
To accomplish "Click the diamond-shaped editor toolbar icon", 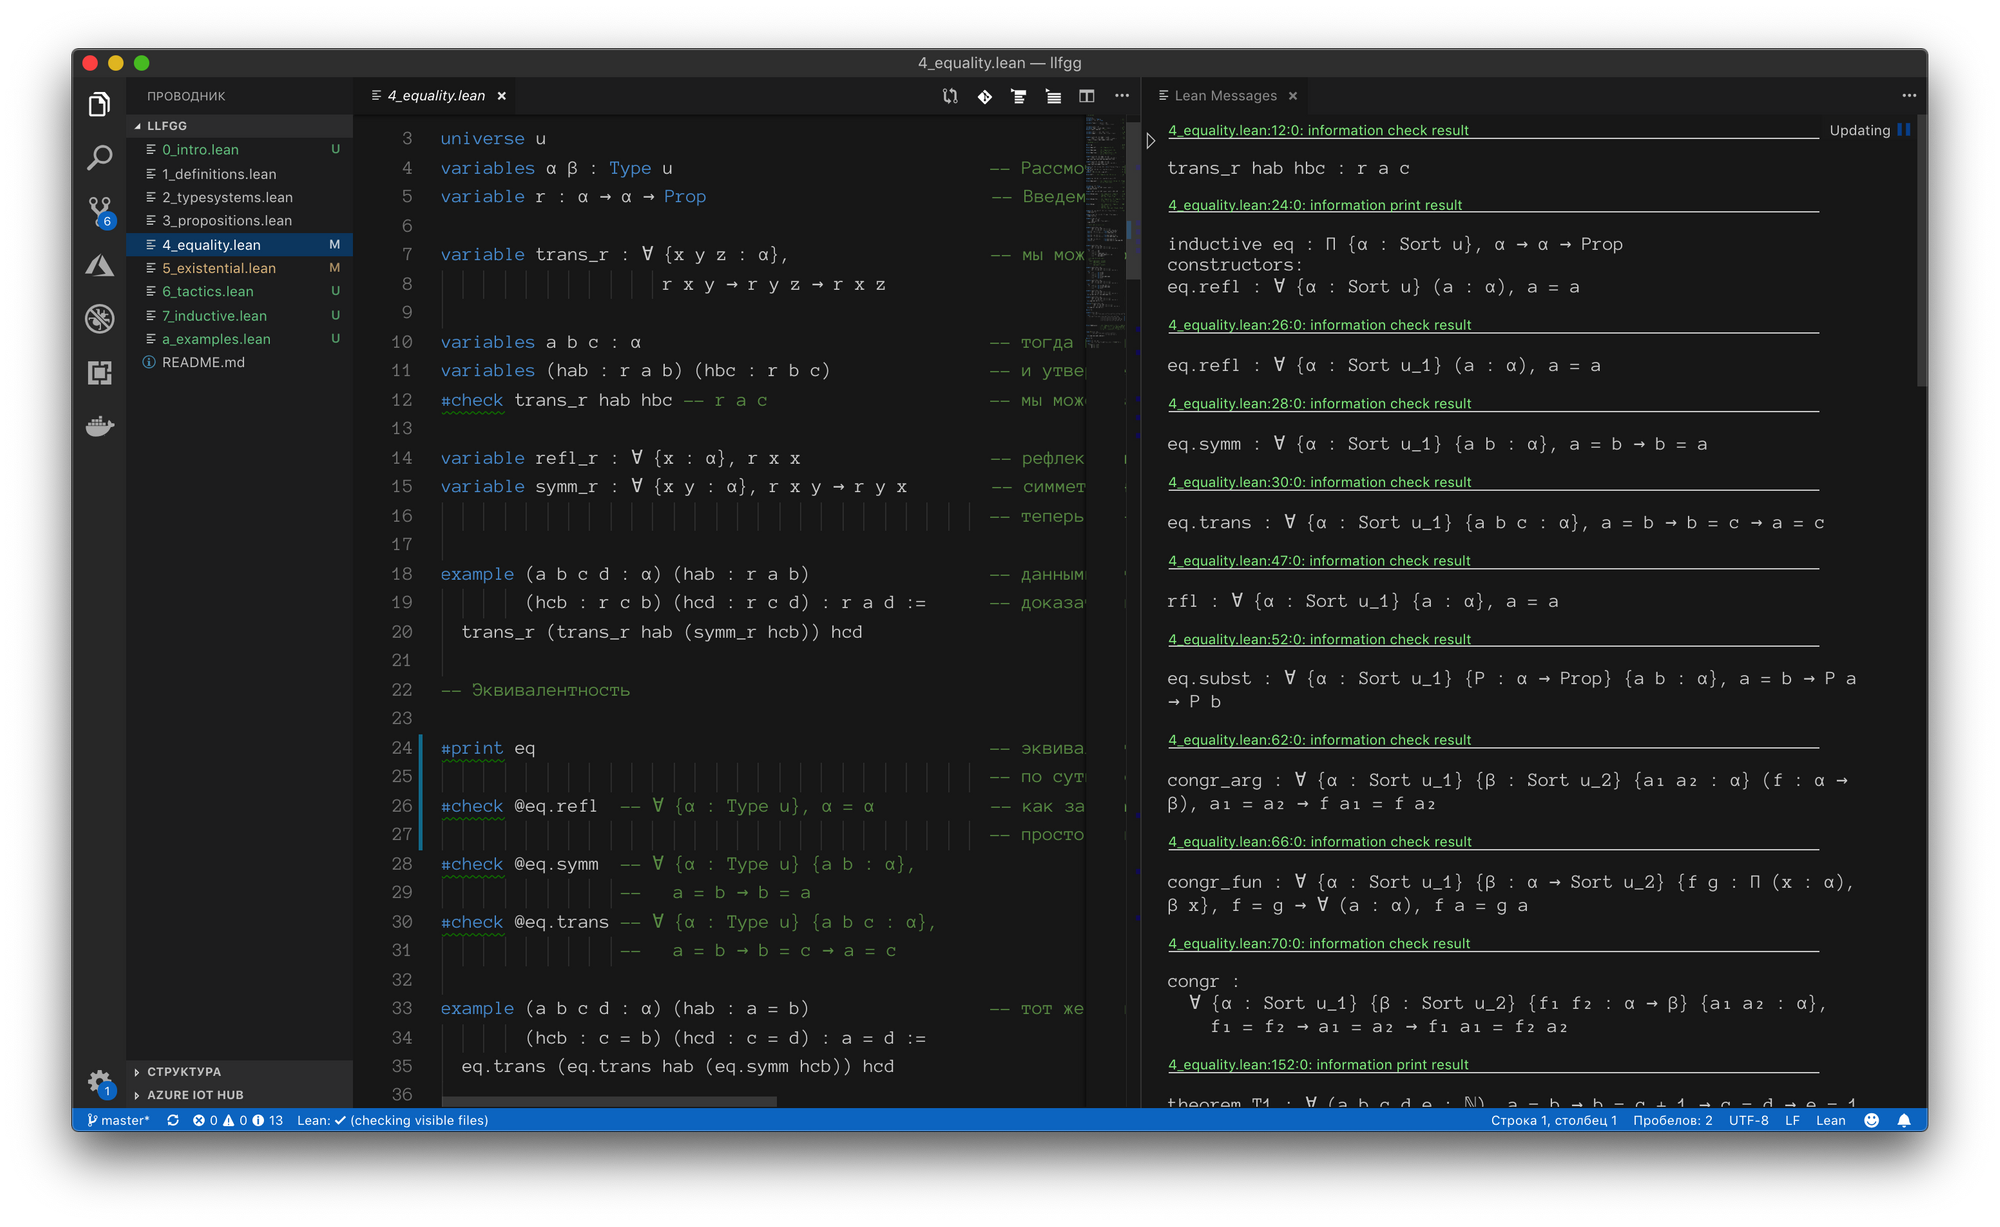I will [x=985, y=96].
